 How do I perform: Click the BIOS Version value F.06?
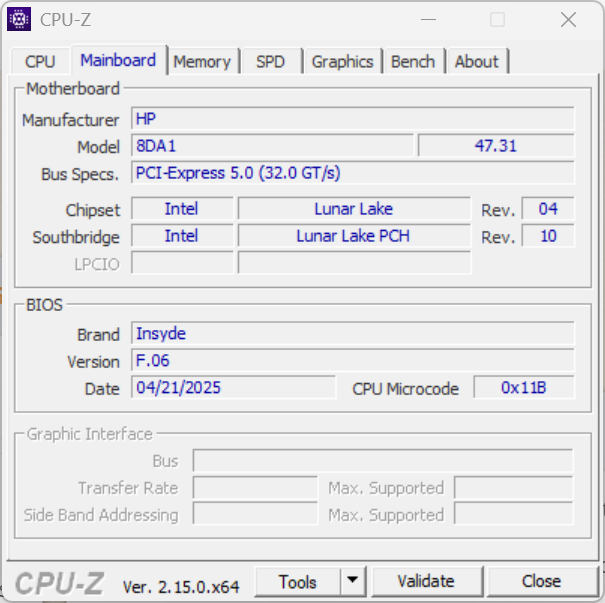353,360
